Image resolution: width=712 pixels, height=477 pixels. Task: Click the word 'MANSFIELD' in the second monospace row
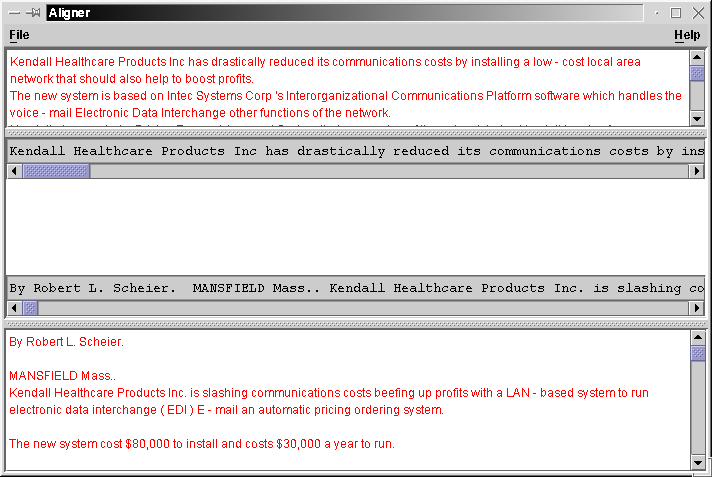(x=228, y=288)
